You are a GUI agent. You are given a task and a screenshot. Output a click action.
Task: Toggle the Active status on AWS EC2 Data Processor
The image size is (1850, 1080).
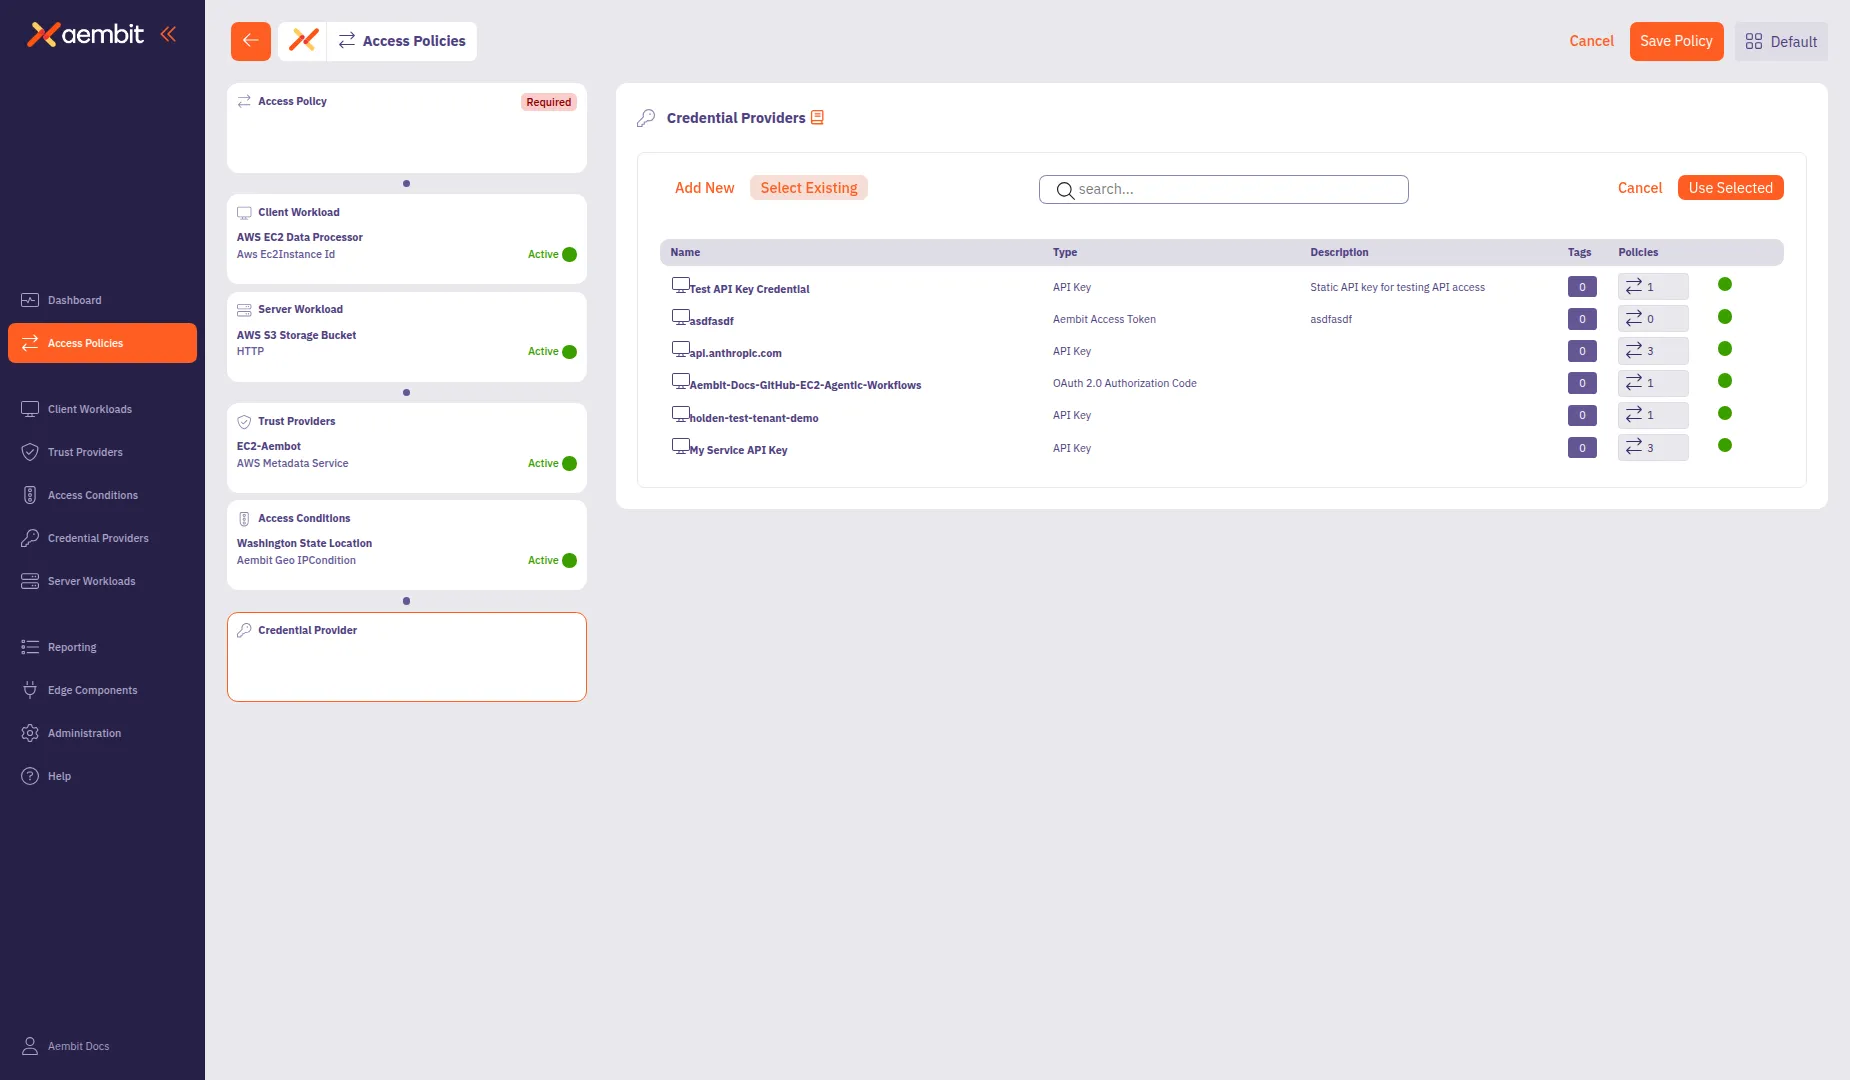tap(567, 254)
